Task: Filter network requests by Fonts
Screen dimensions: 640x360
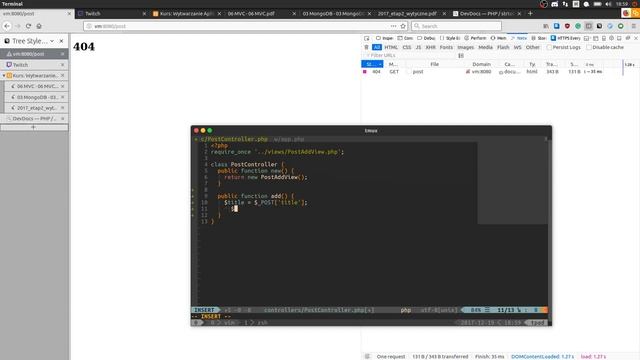Action: tap(446, 47)
